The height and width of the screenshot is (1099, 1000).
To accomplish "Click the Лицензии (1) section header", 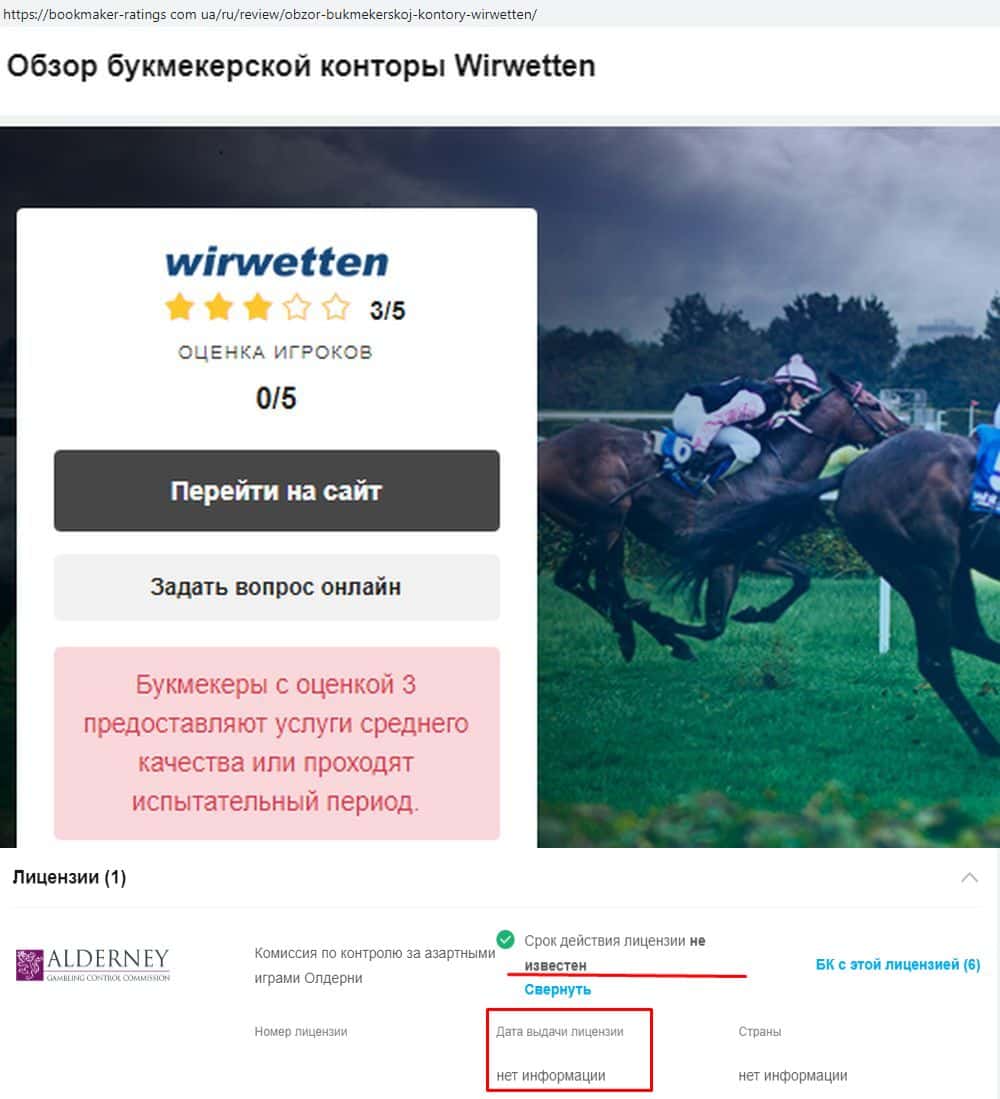I will 69,878.
